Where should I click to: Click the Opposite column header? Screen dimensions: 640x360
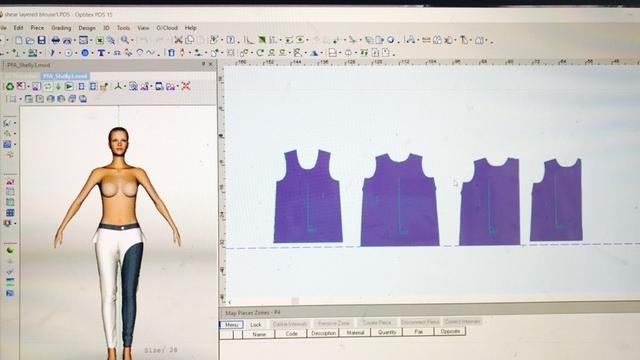pos(450,331)
